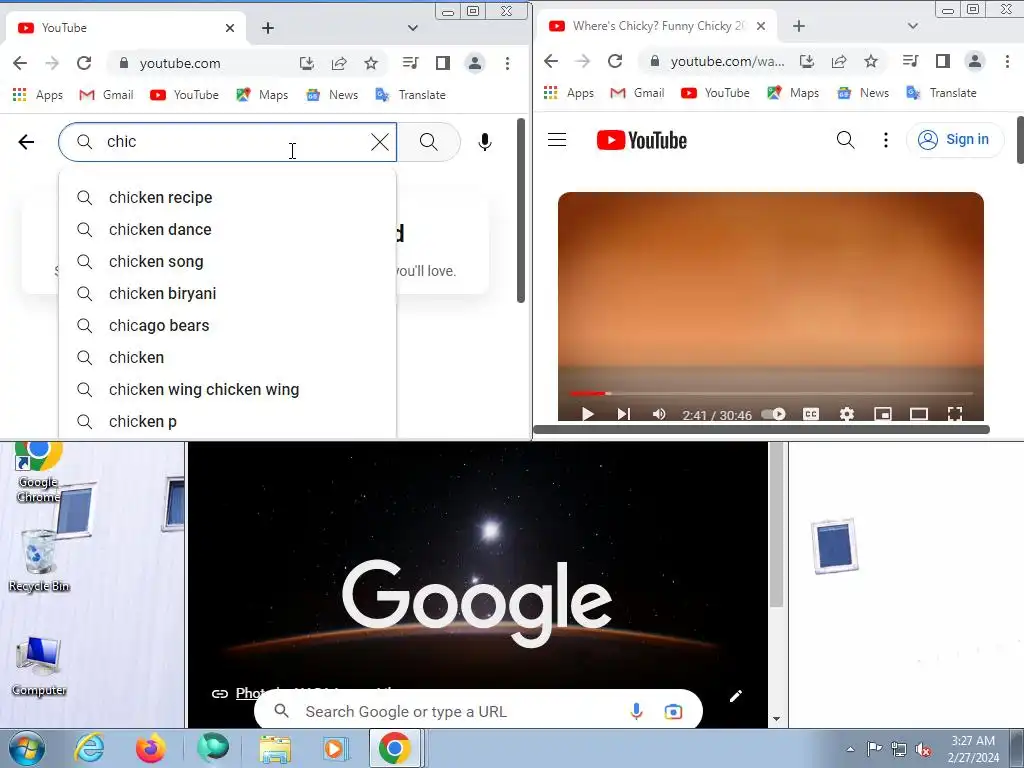The width and height of the screenshot is (1024, 768).
Task: Click the YouTube search field containing 'chic'
Action: point(227,142)
